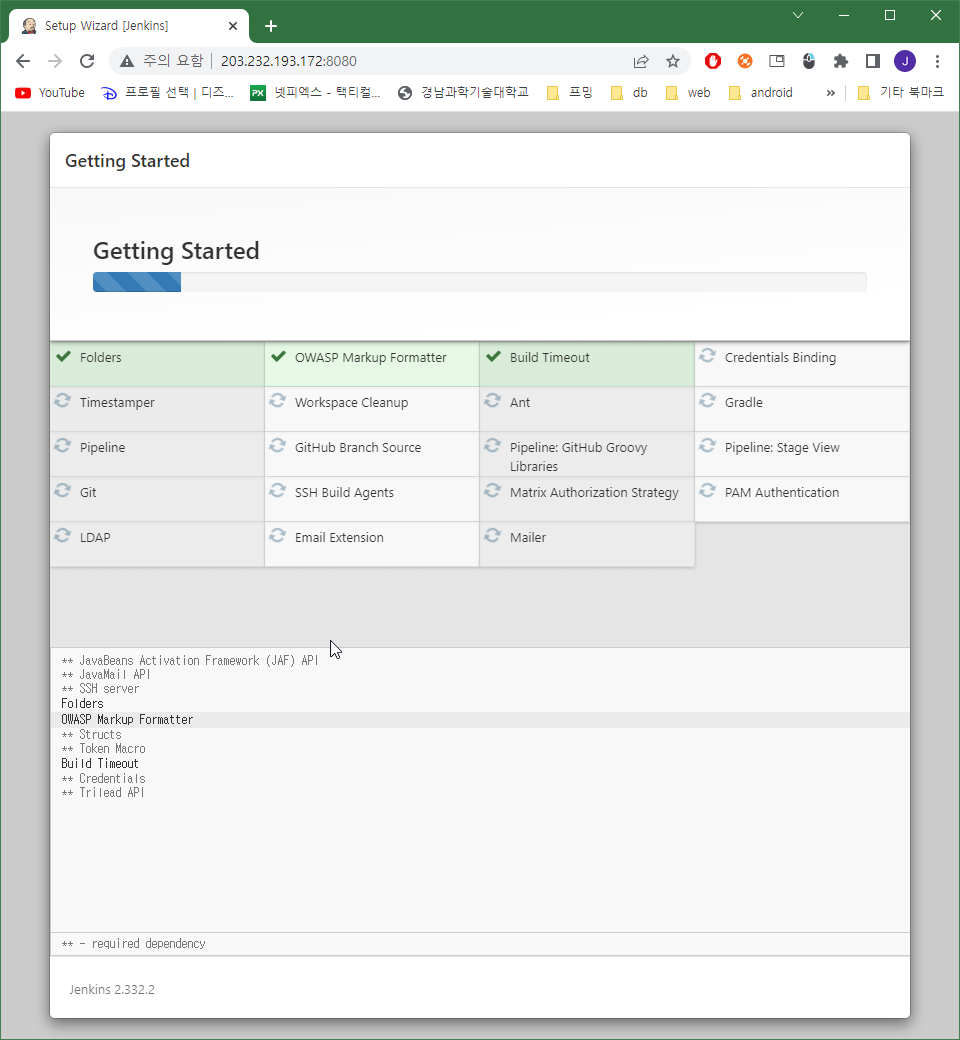Click the Getting Started installation progress bar

point(480,281)
